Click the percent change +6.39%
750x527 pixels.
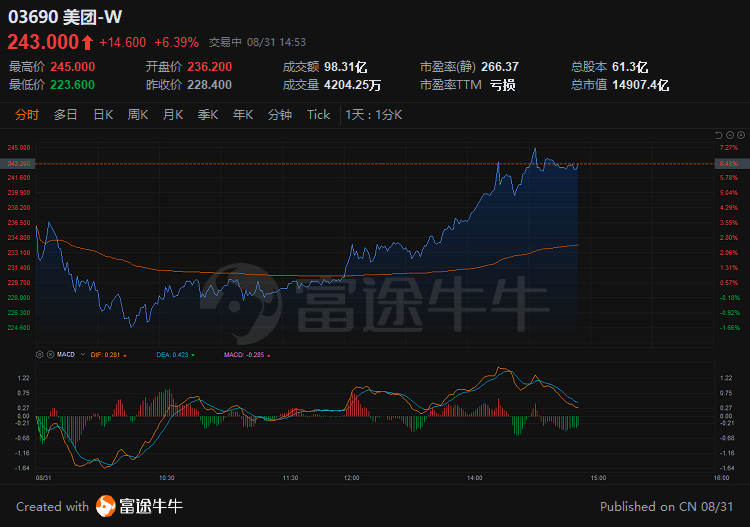[176, 43]
